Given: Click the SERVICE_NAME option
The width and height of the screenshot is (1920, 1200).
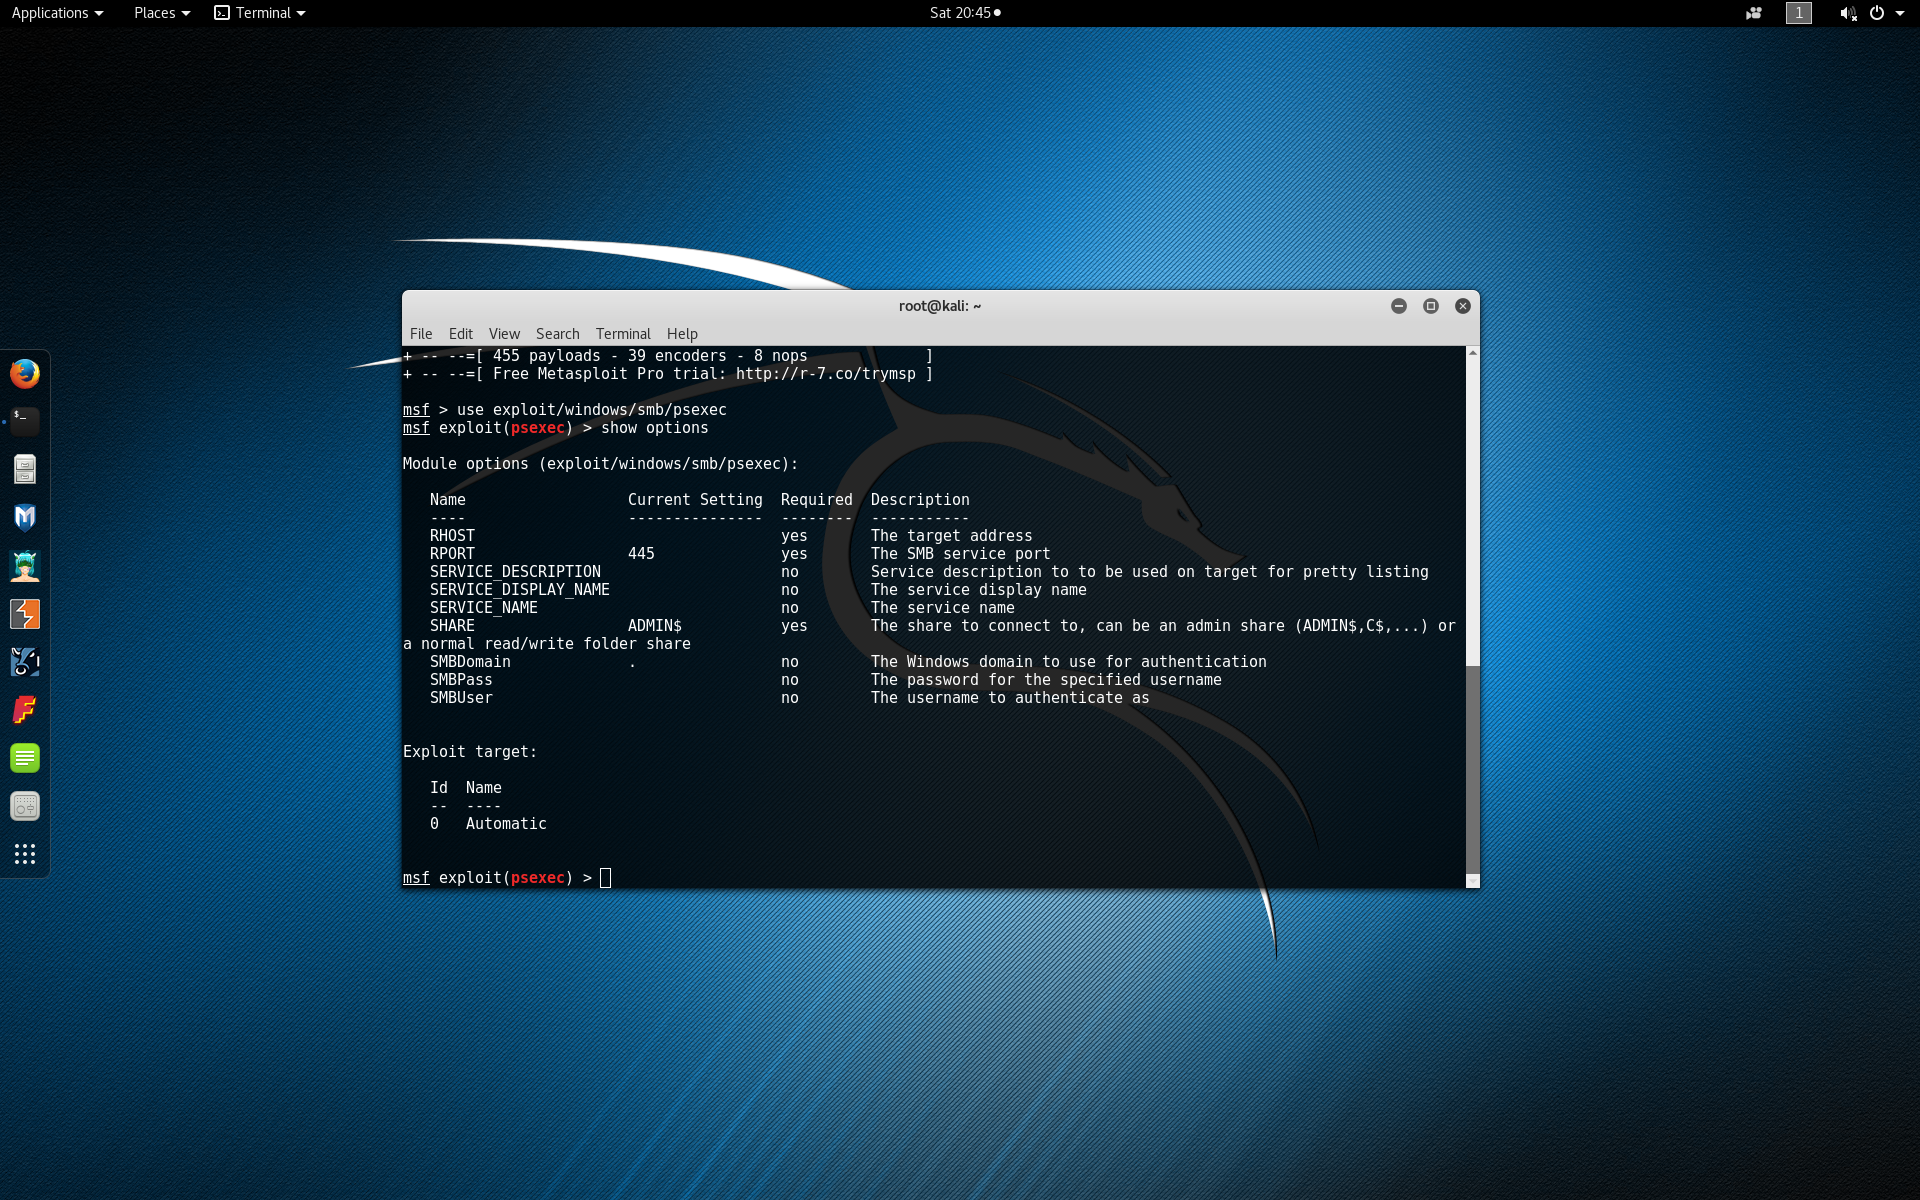Looking at the screenshot, I should [483, 608].
